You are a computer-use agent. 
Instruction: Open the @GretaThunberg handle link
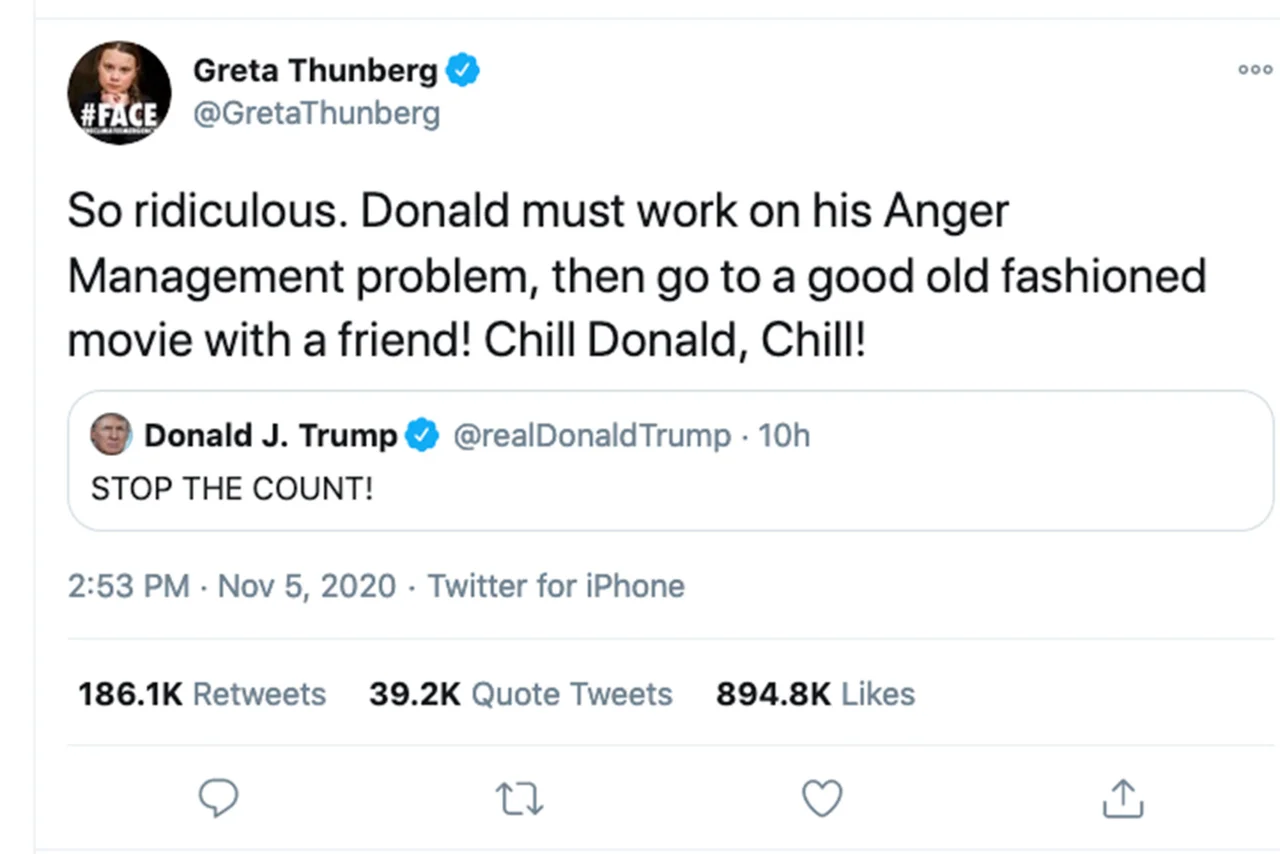coord(315,114)
